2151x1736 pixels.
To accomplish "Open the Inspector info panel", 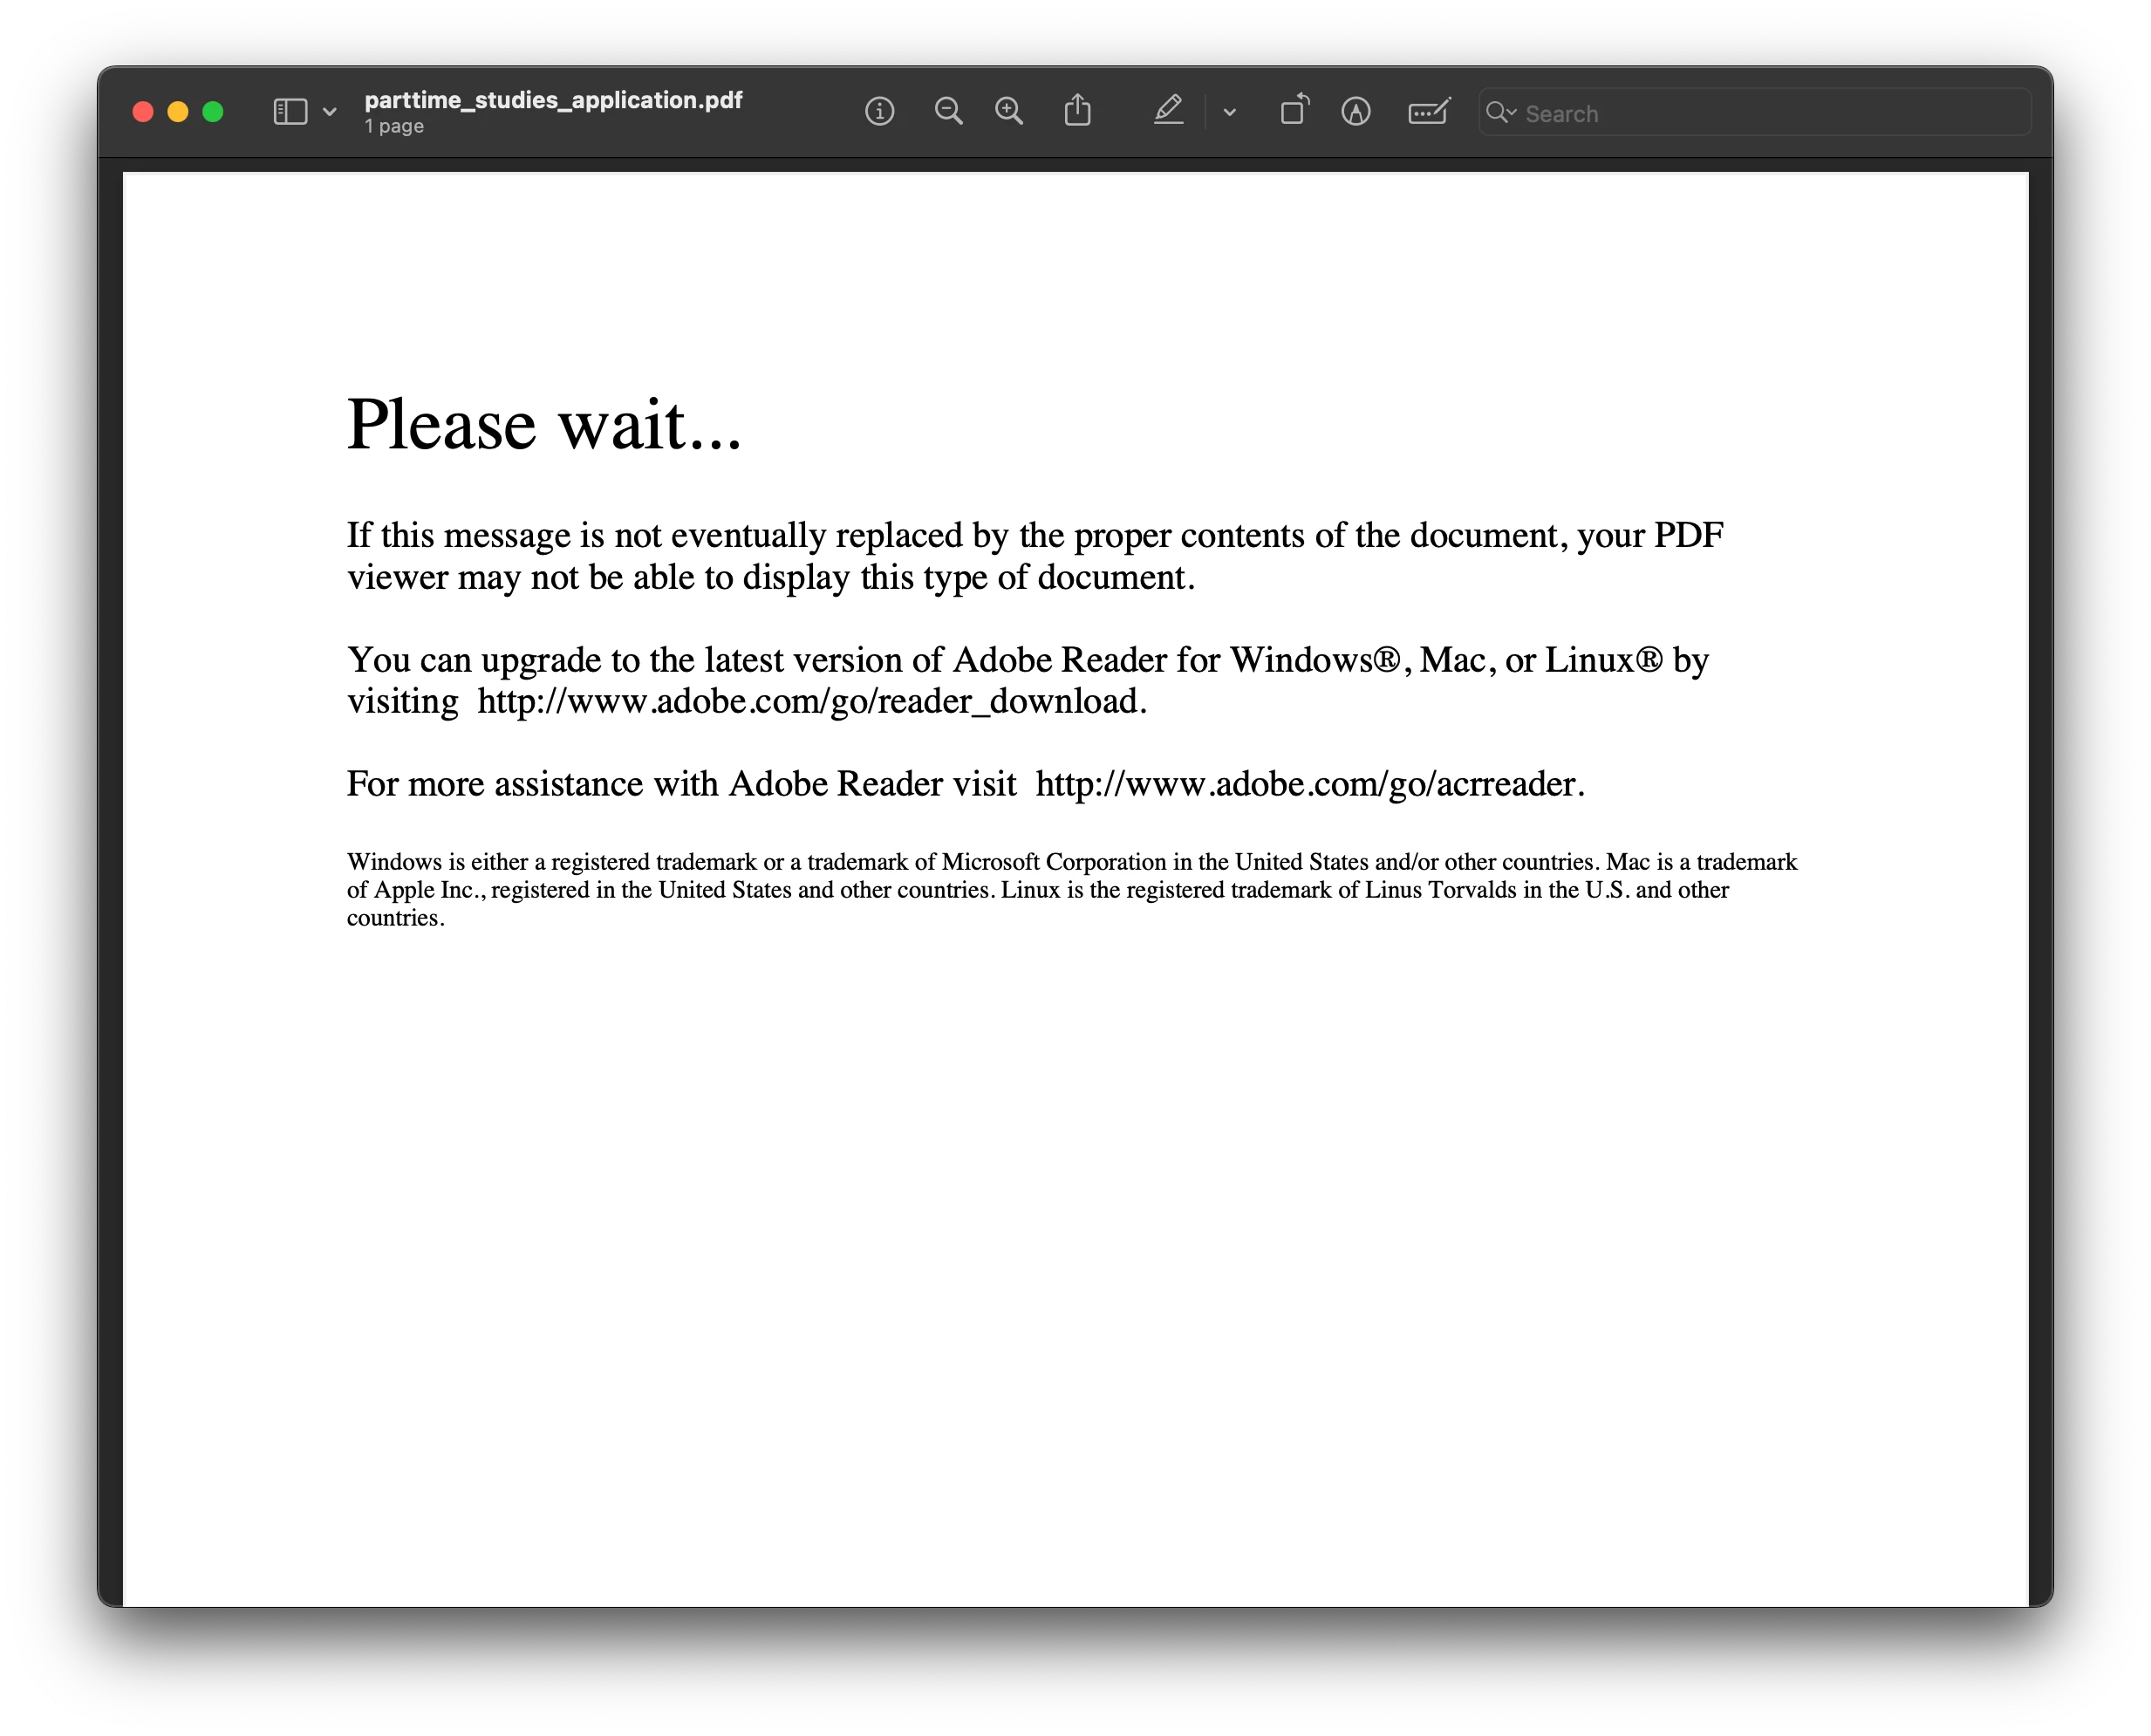I will [x=879, y=112].
